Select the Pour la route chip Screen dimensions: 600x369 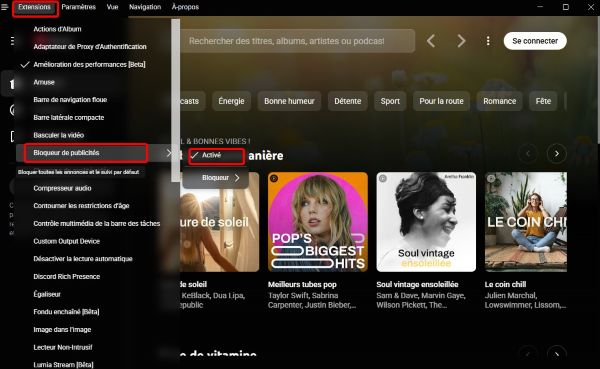coord(441,101)
